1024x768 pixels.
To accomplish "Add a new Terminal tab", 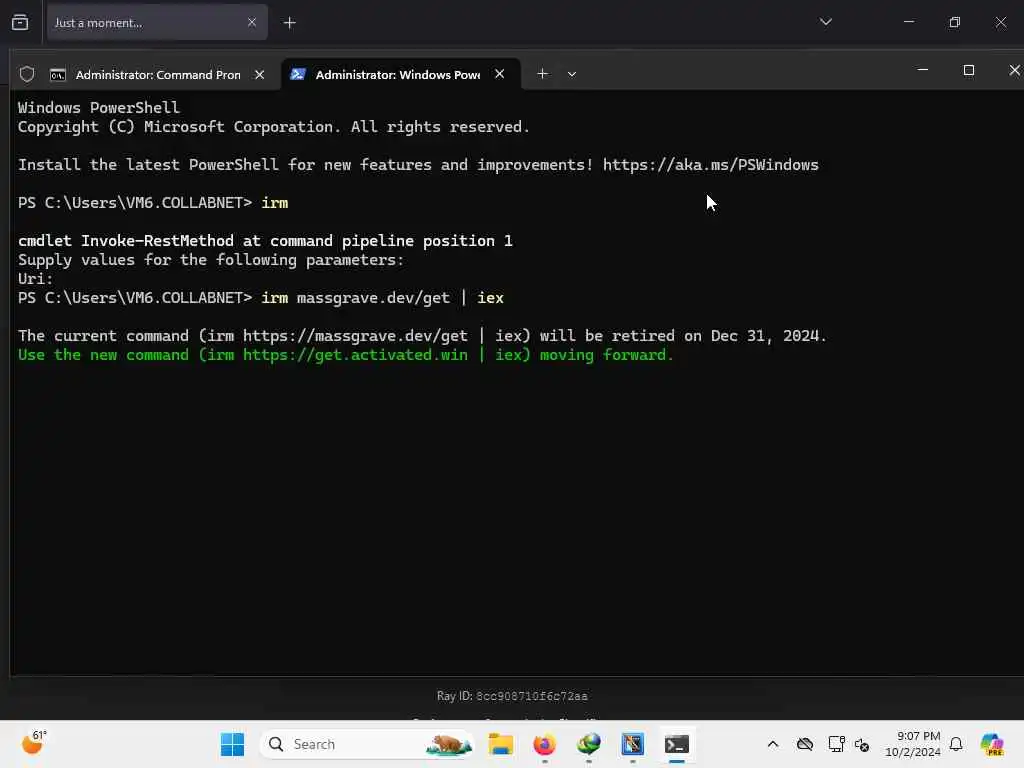I will click(x=542, y=74).
